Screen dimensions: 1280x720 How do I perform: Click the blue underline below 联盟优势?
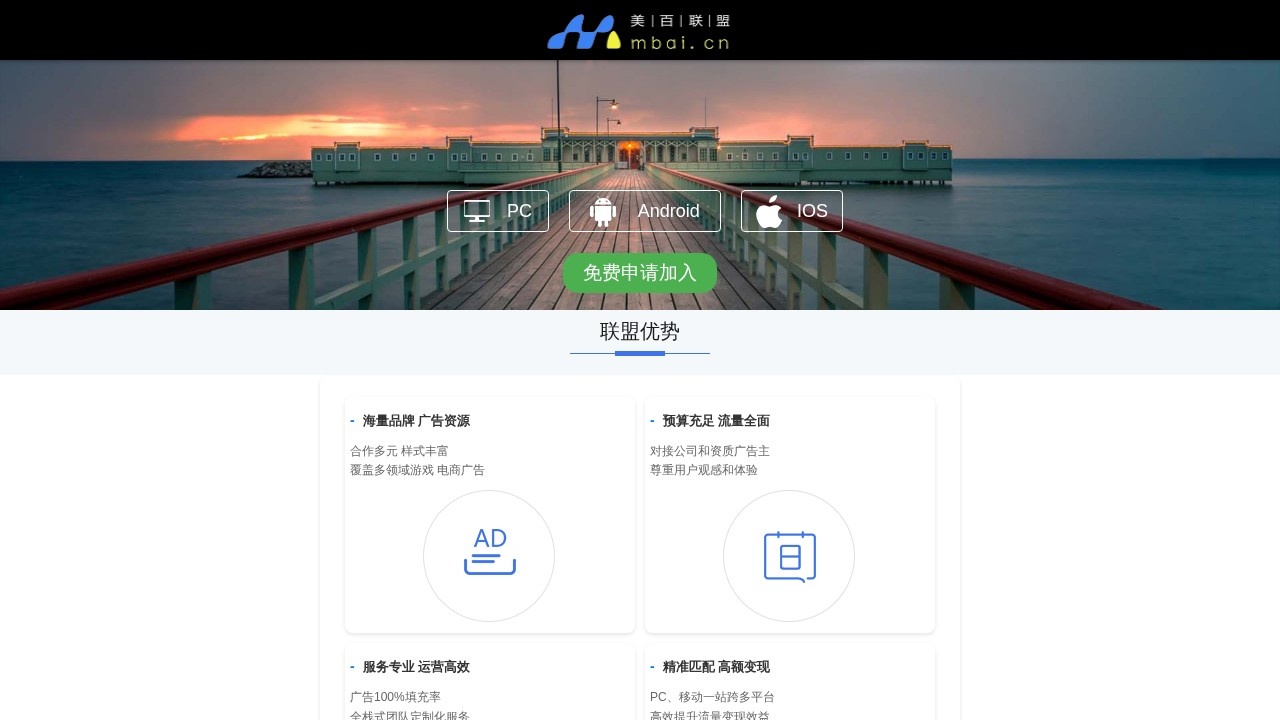(x=639, y=353)
